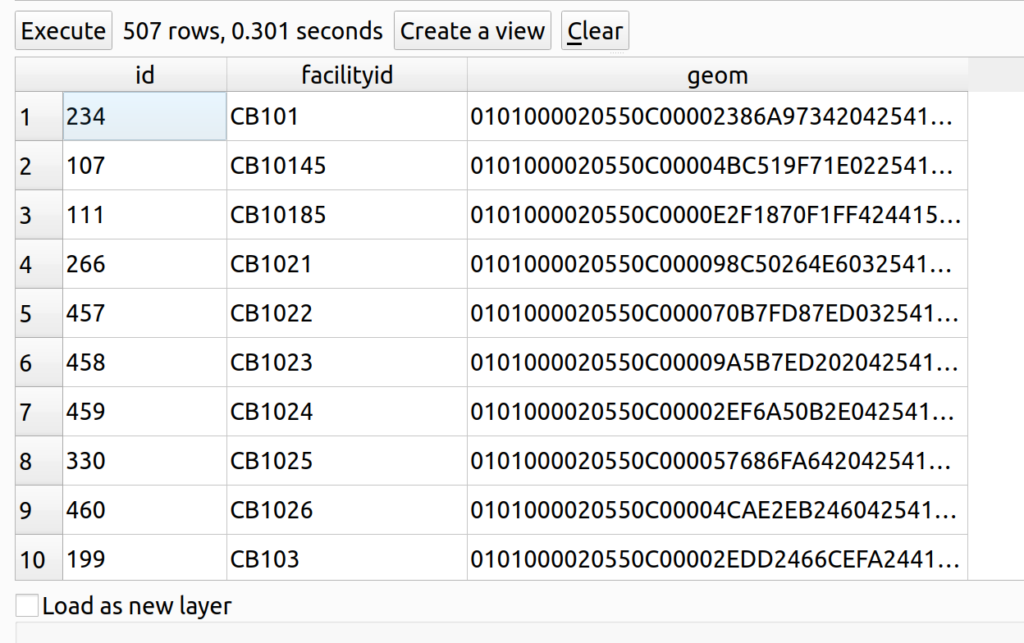Select row number 1 header

(x=38, y=117)
